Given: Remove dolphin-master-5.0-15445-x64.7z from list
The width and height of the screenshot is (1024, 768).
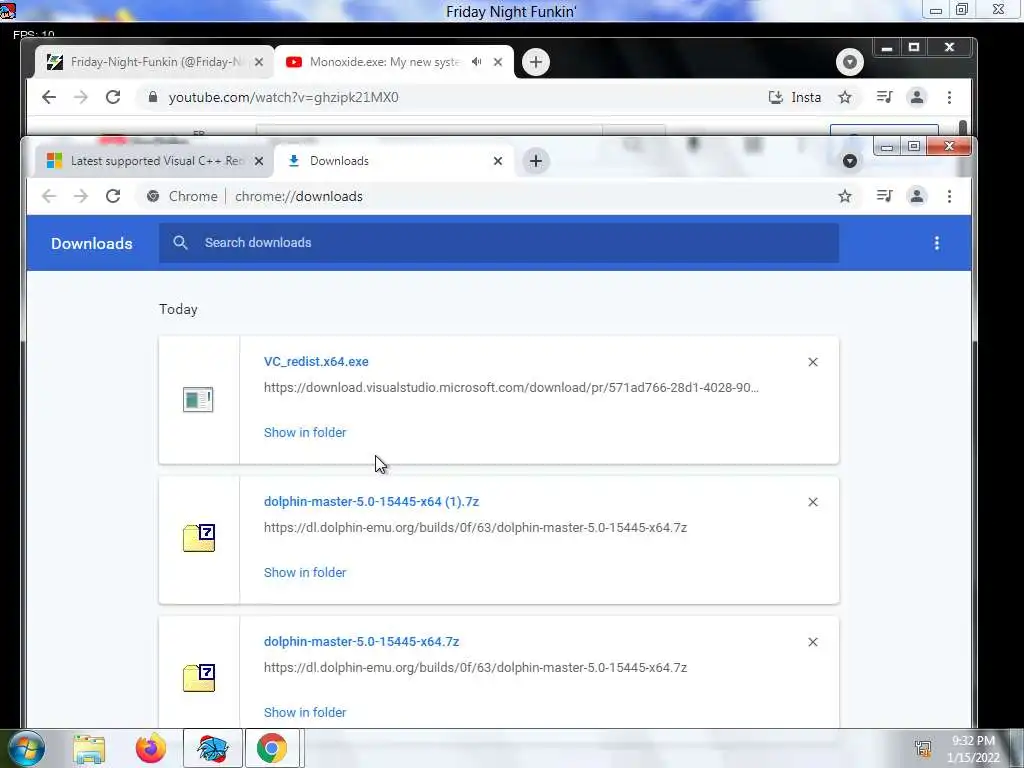Looking at the screenshot, I should click(x=812, y=642).
